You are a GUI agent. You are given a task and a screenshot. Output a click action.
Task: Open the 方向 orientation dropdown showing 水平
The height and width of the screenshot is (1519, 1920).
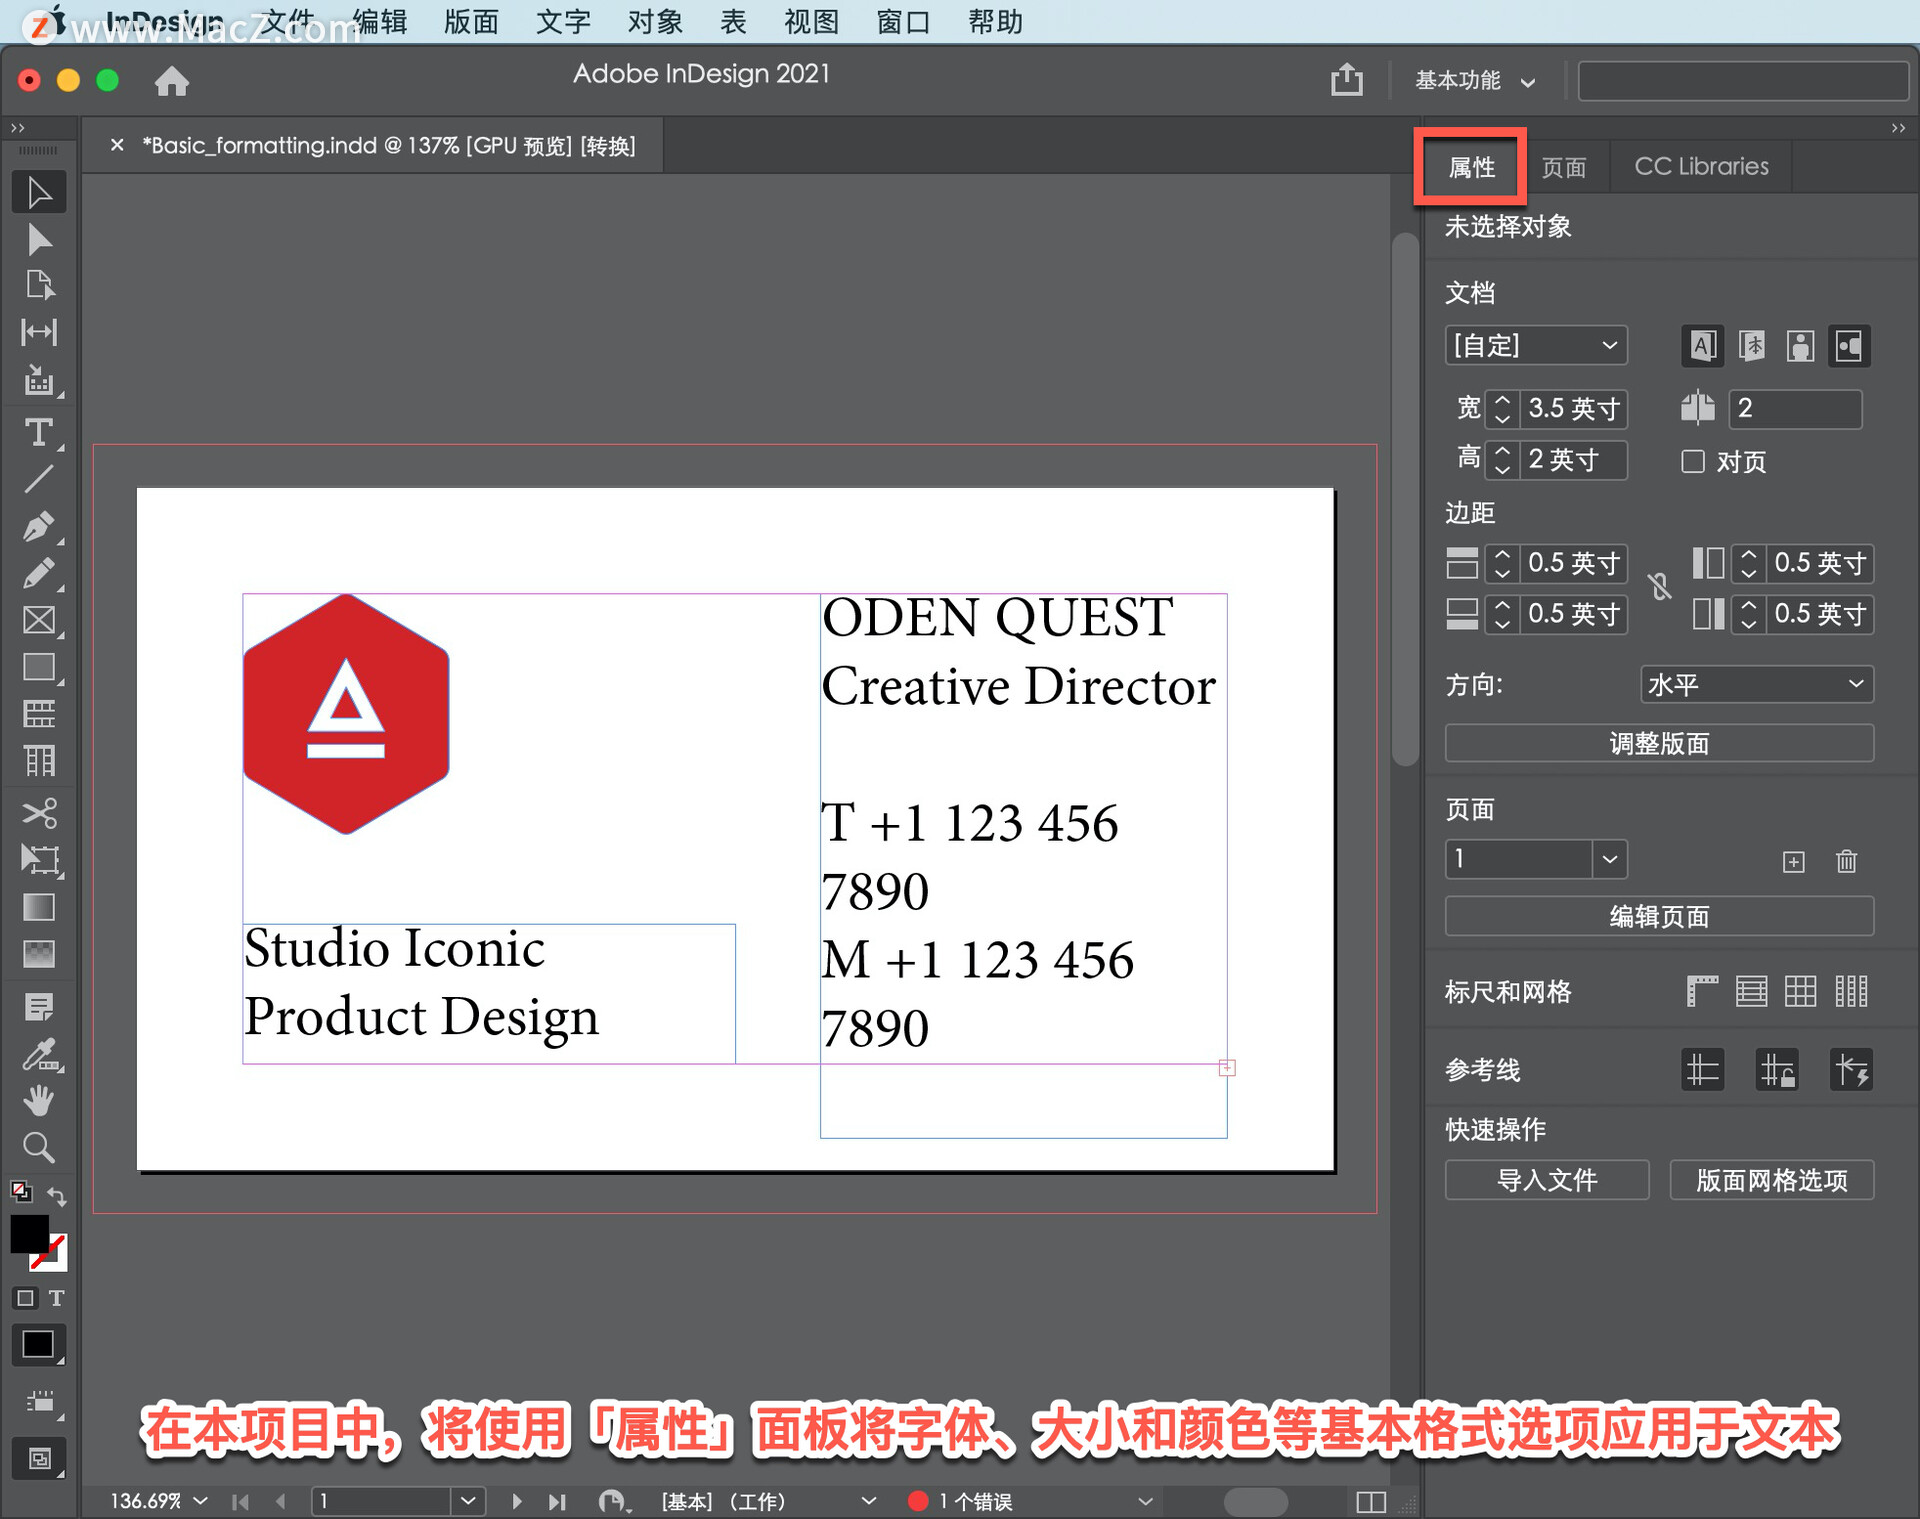tap(1757, 684)
